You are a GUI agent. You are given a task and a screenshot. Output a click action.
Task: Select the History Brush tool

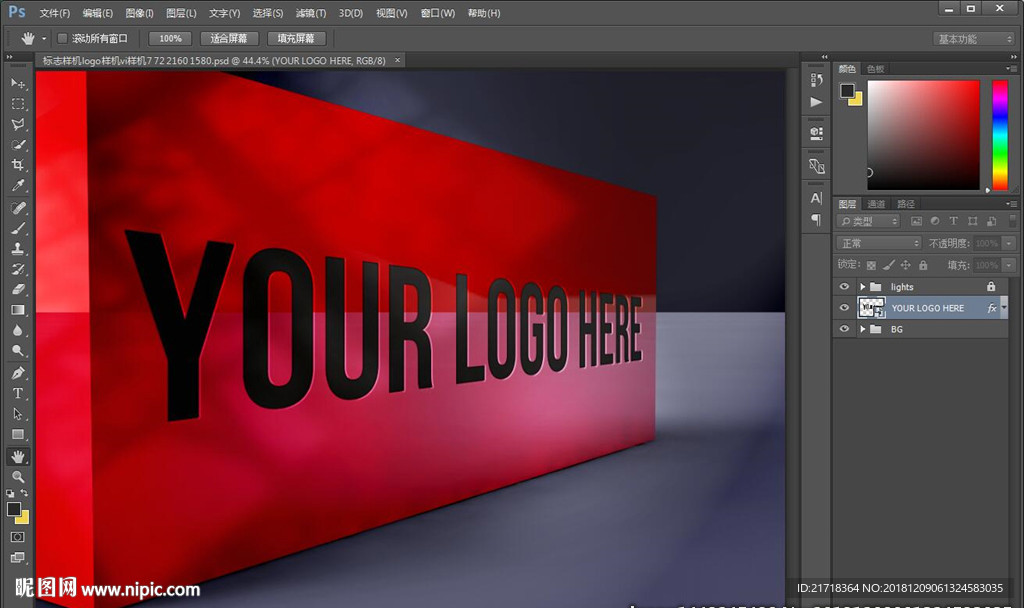click(18, 269)
